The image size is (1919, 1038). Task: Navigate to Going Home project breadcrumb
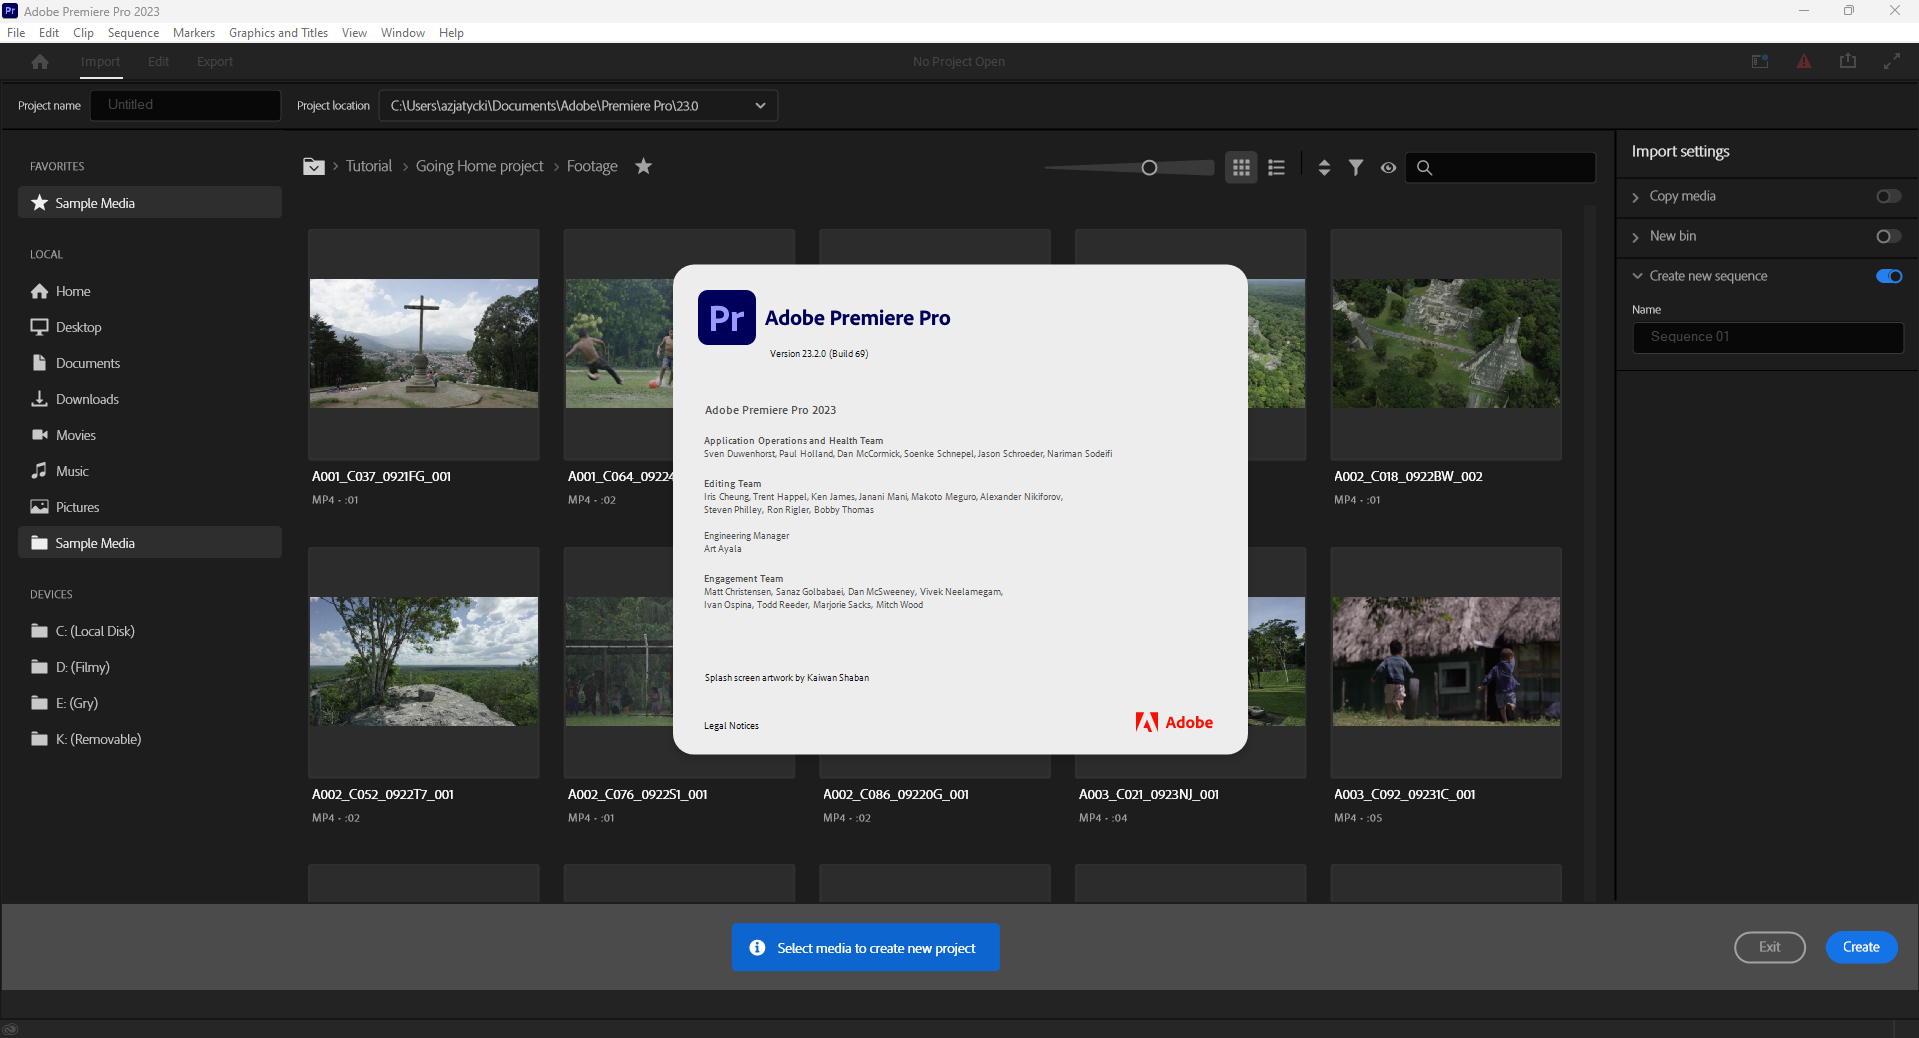click(479, 166)
